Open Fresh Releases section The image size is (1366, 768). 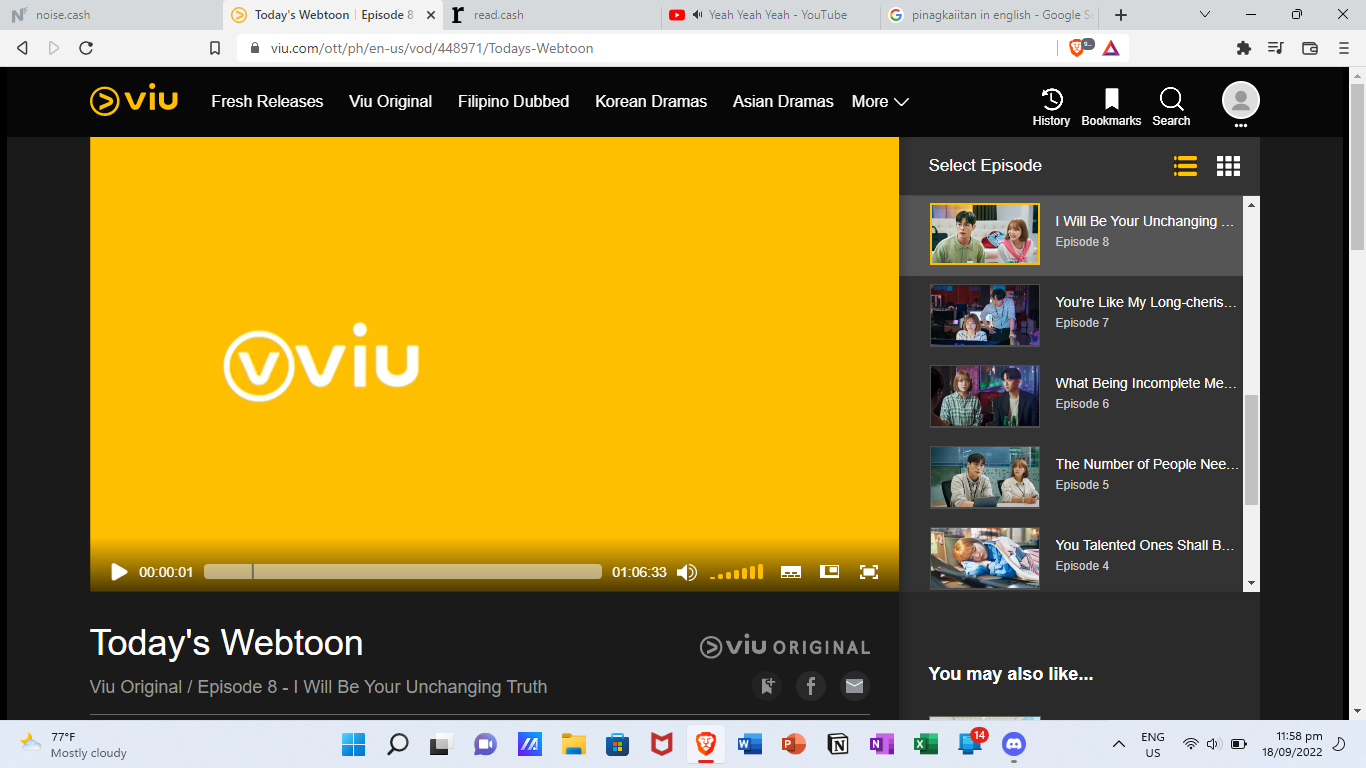267,101
